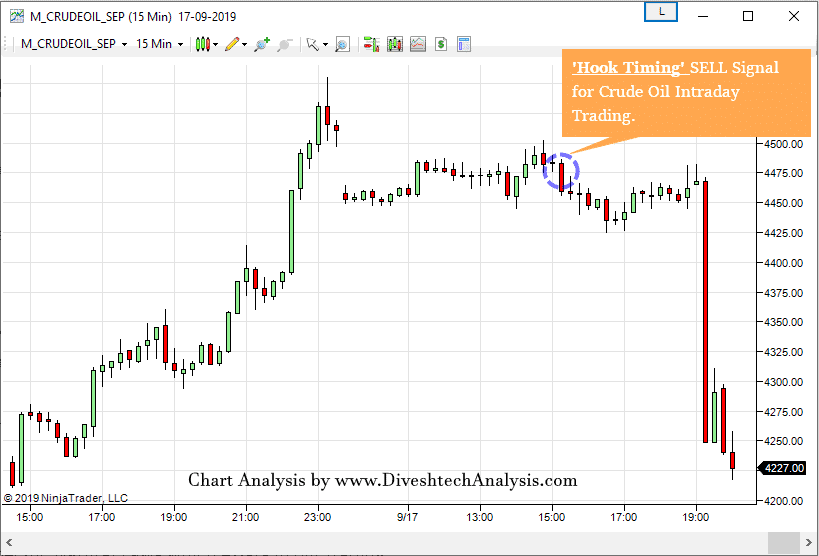Minimize the chart window

703,16
